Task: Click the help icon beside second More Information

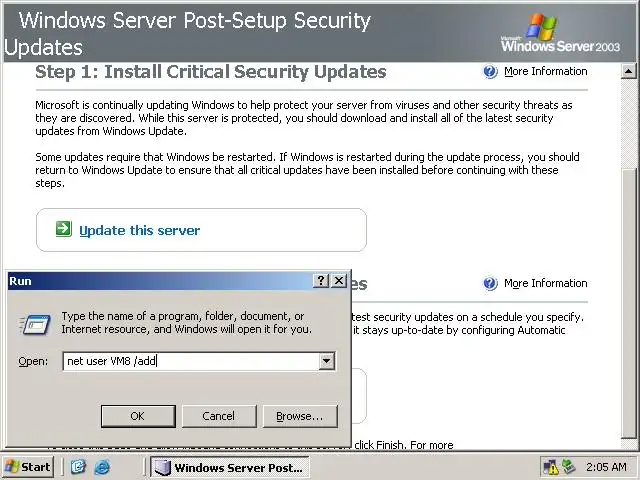Action: tap(490, 283)
